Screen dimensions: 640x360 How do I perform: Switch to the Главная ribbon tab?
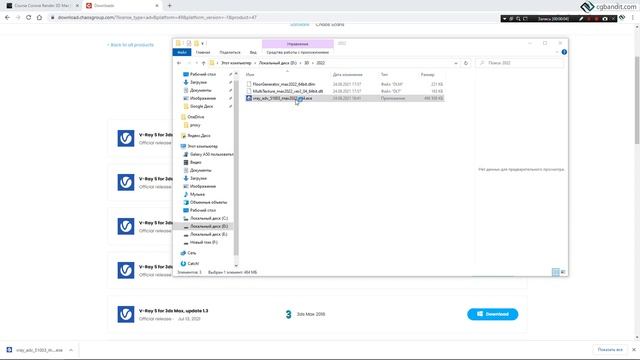[x=202, y=52]
